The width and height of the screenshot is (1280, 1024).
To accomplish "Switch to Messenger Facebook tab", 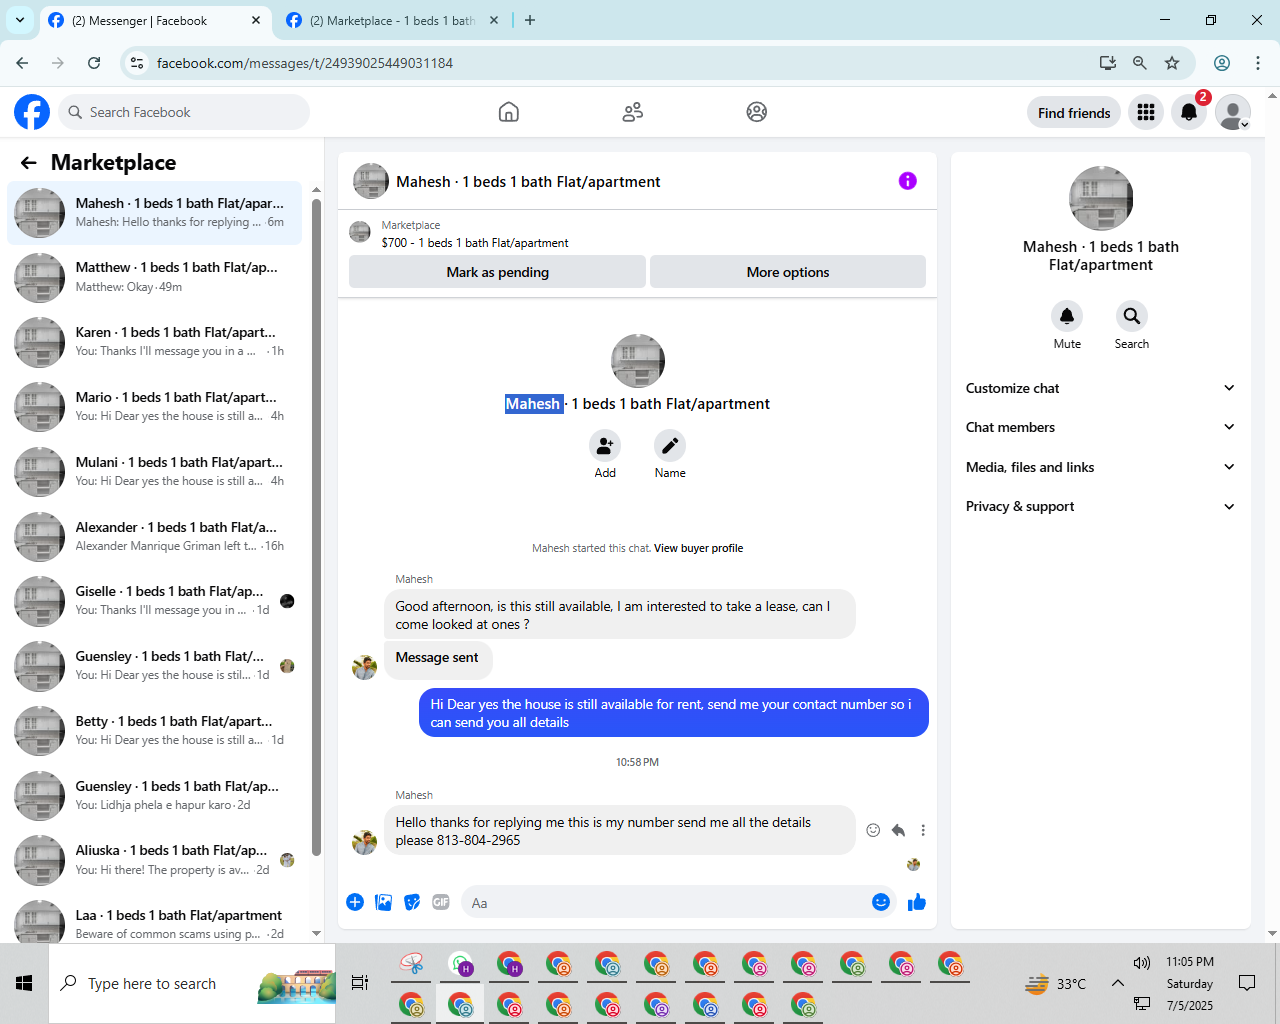I will coord(155,20).
